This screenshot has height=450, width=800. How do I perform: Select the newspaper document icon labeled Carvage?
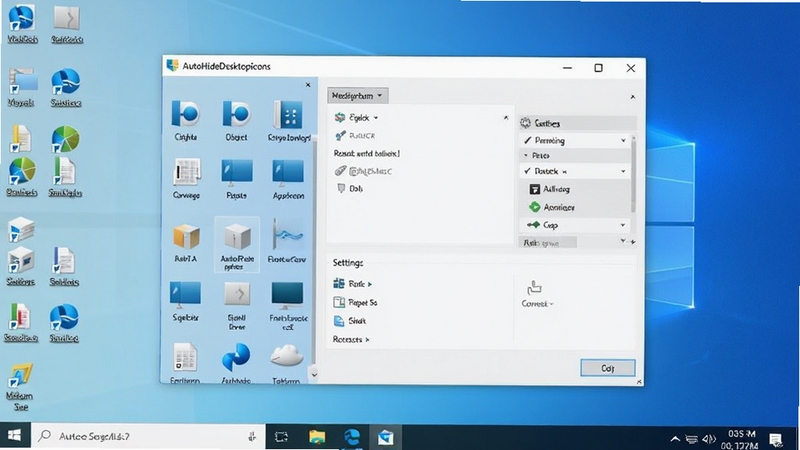click(186, 171)
